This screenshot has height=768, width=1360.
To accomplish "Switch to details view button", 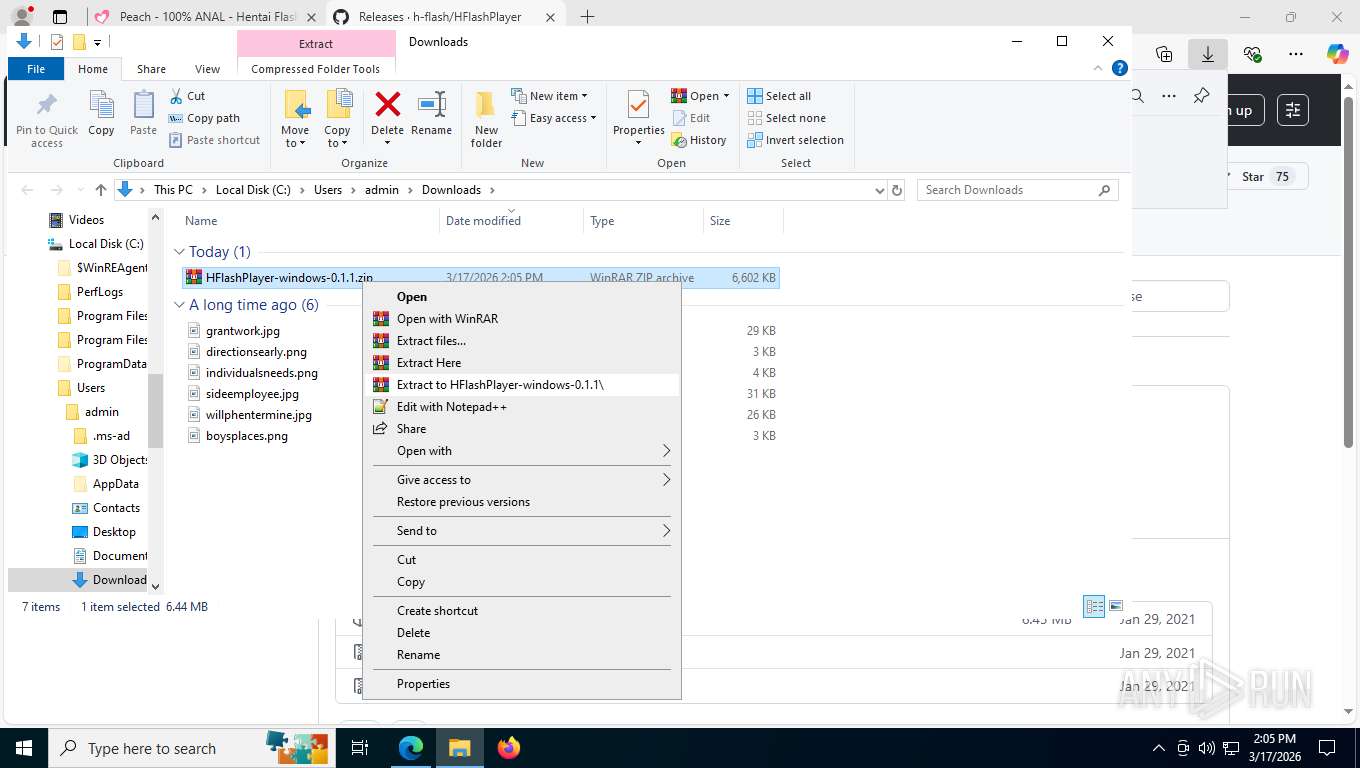I will pos(1094,606).
